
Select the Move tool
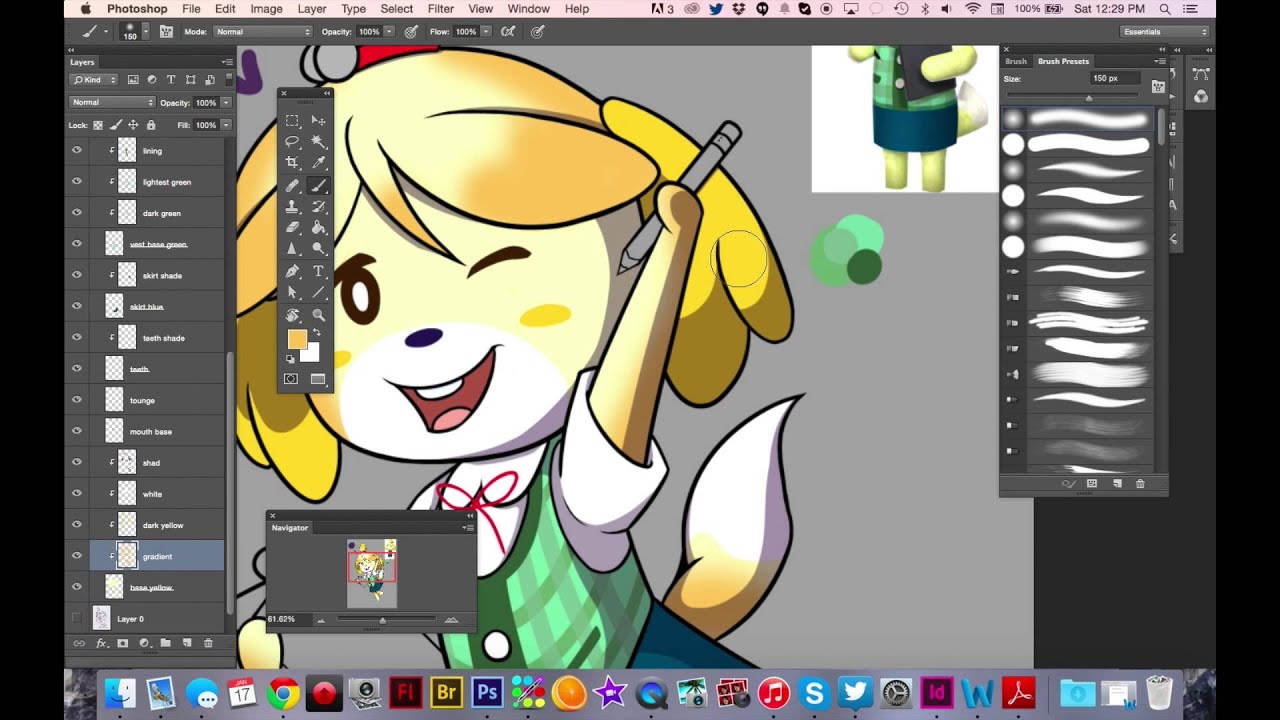coord(318,120)
